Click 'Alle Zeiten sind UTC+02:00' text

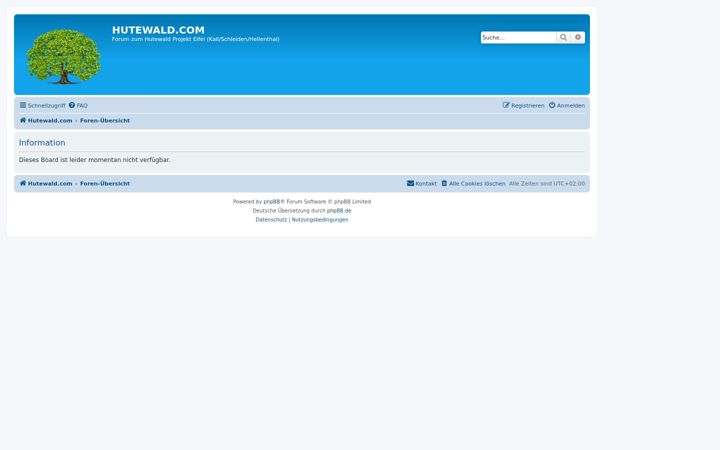[547, 184]
